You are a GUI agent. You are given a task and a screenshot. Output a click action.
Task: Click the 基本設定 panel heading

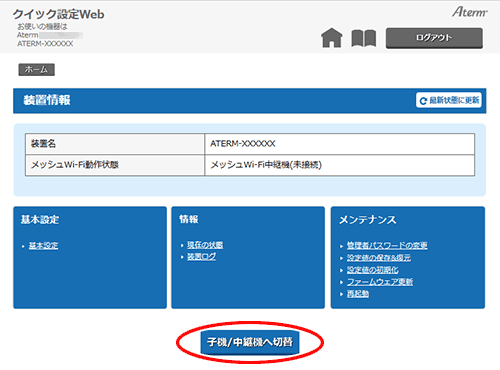coord(40,219)
